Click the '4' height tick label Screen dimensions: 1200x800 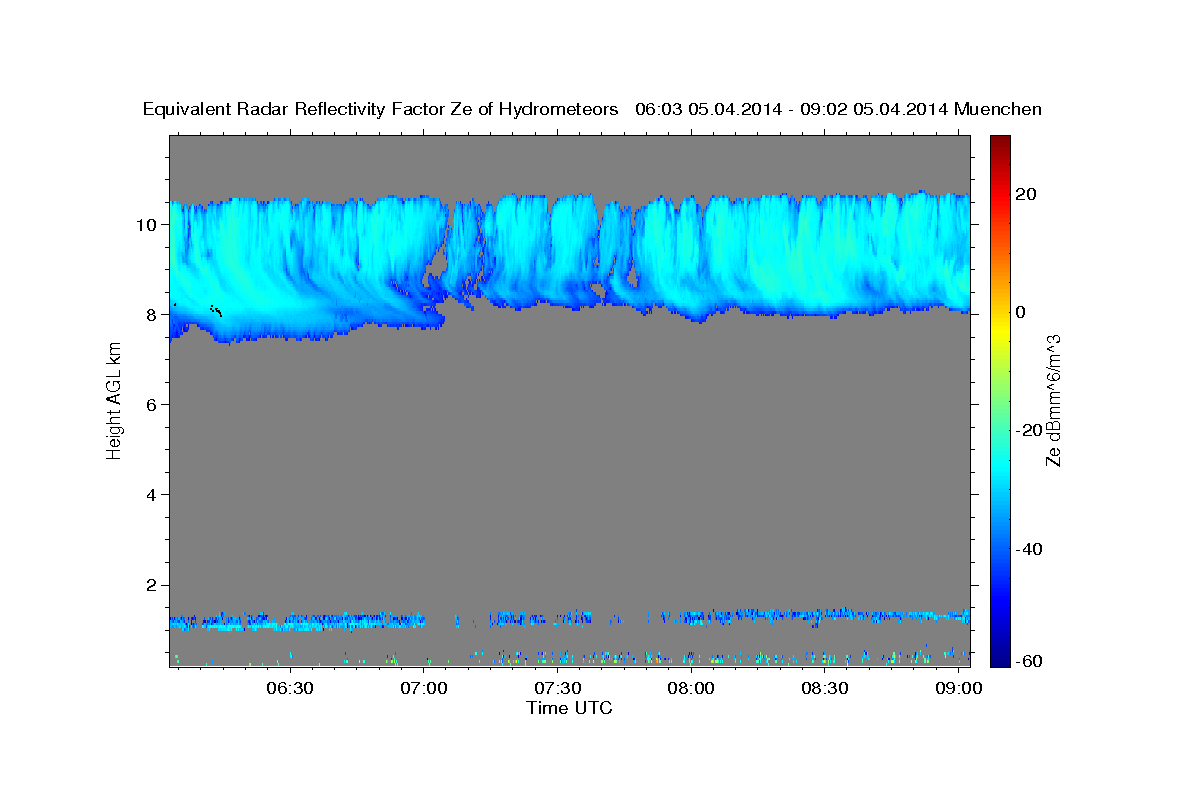[153, 494]
